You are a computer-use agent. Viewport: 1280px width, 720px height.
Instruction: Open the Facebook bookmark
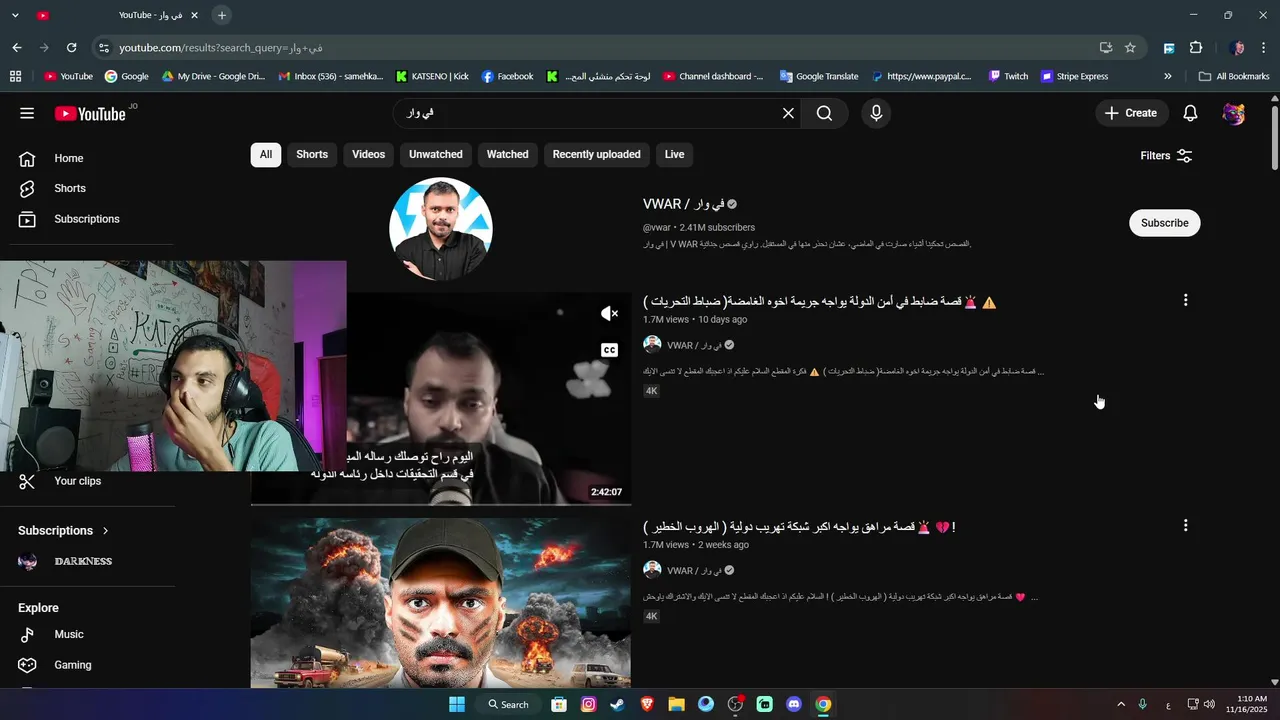pyautogui.click(x=507, y=76)
